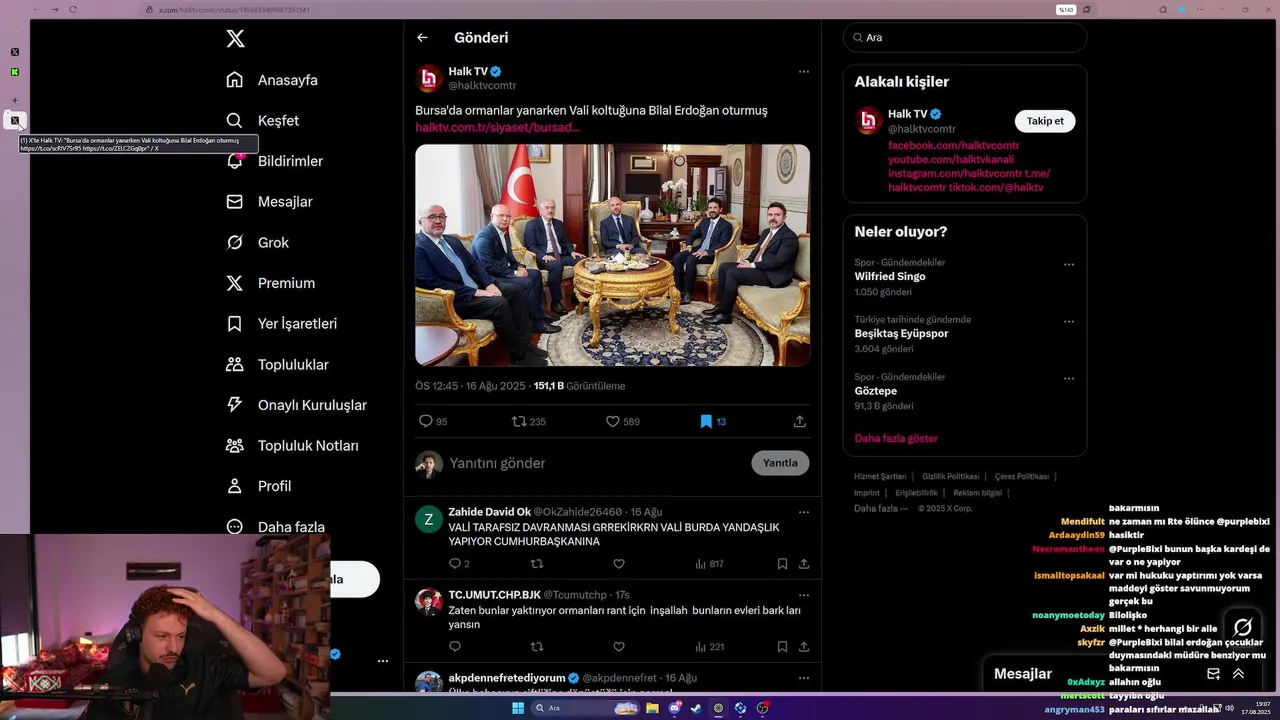Image resolution: width=1280 pixels, height=720 pixels.
Task: Click the Ara search field on X
Action: click(x=965, y=37)
